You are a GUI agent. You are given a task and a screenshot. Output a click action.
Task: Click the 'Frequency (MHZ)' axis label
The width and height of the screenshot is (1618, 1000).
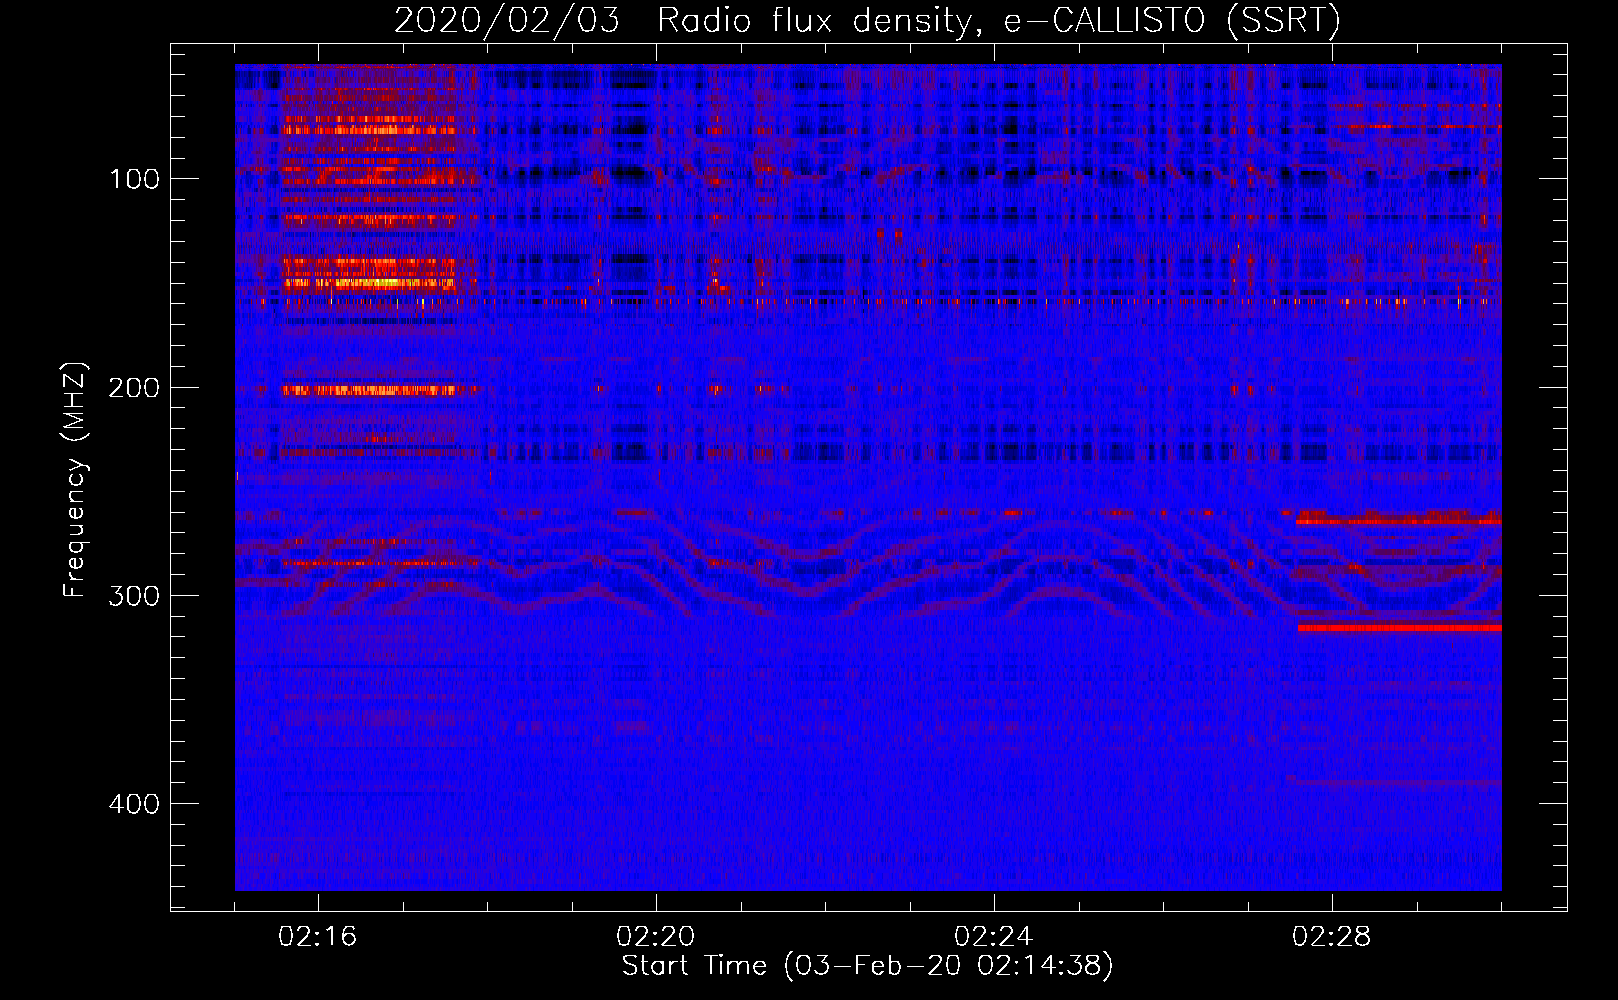[x=75, y=480]
